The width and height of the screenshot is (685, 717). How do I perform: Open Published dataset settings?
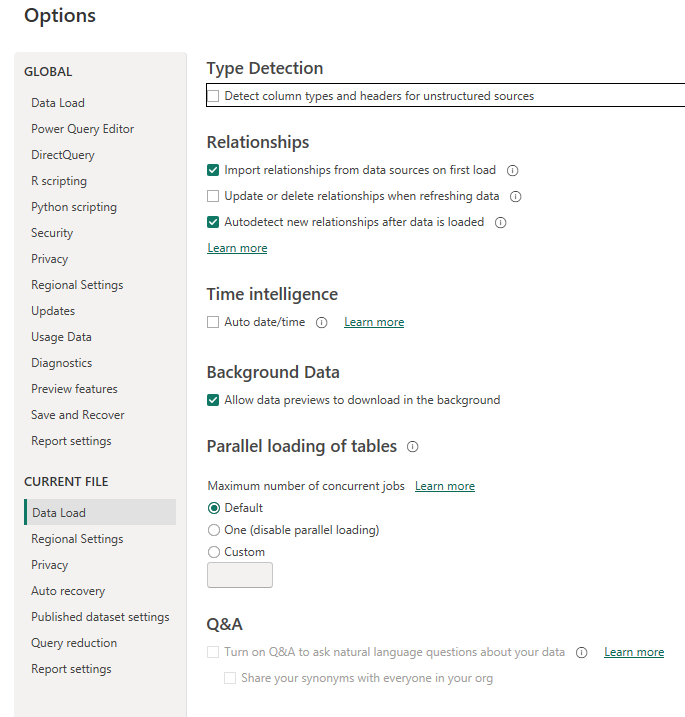[100, 617]
